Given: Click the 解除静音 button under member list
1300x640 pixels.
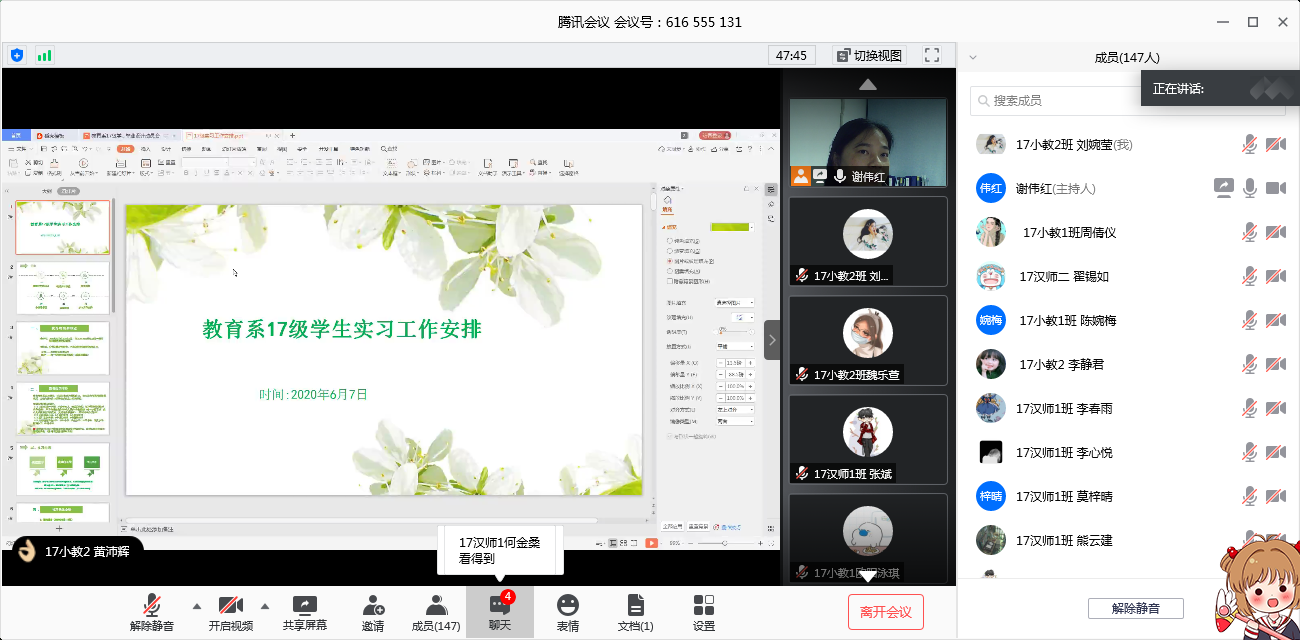Looking at the screenshot, I should coord(1135,608).
